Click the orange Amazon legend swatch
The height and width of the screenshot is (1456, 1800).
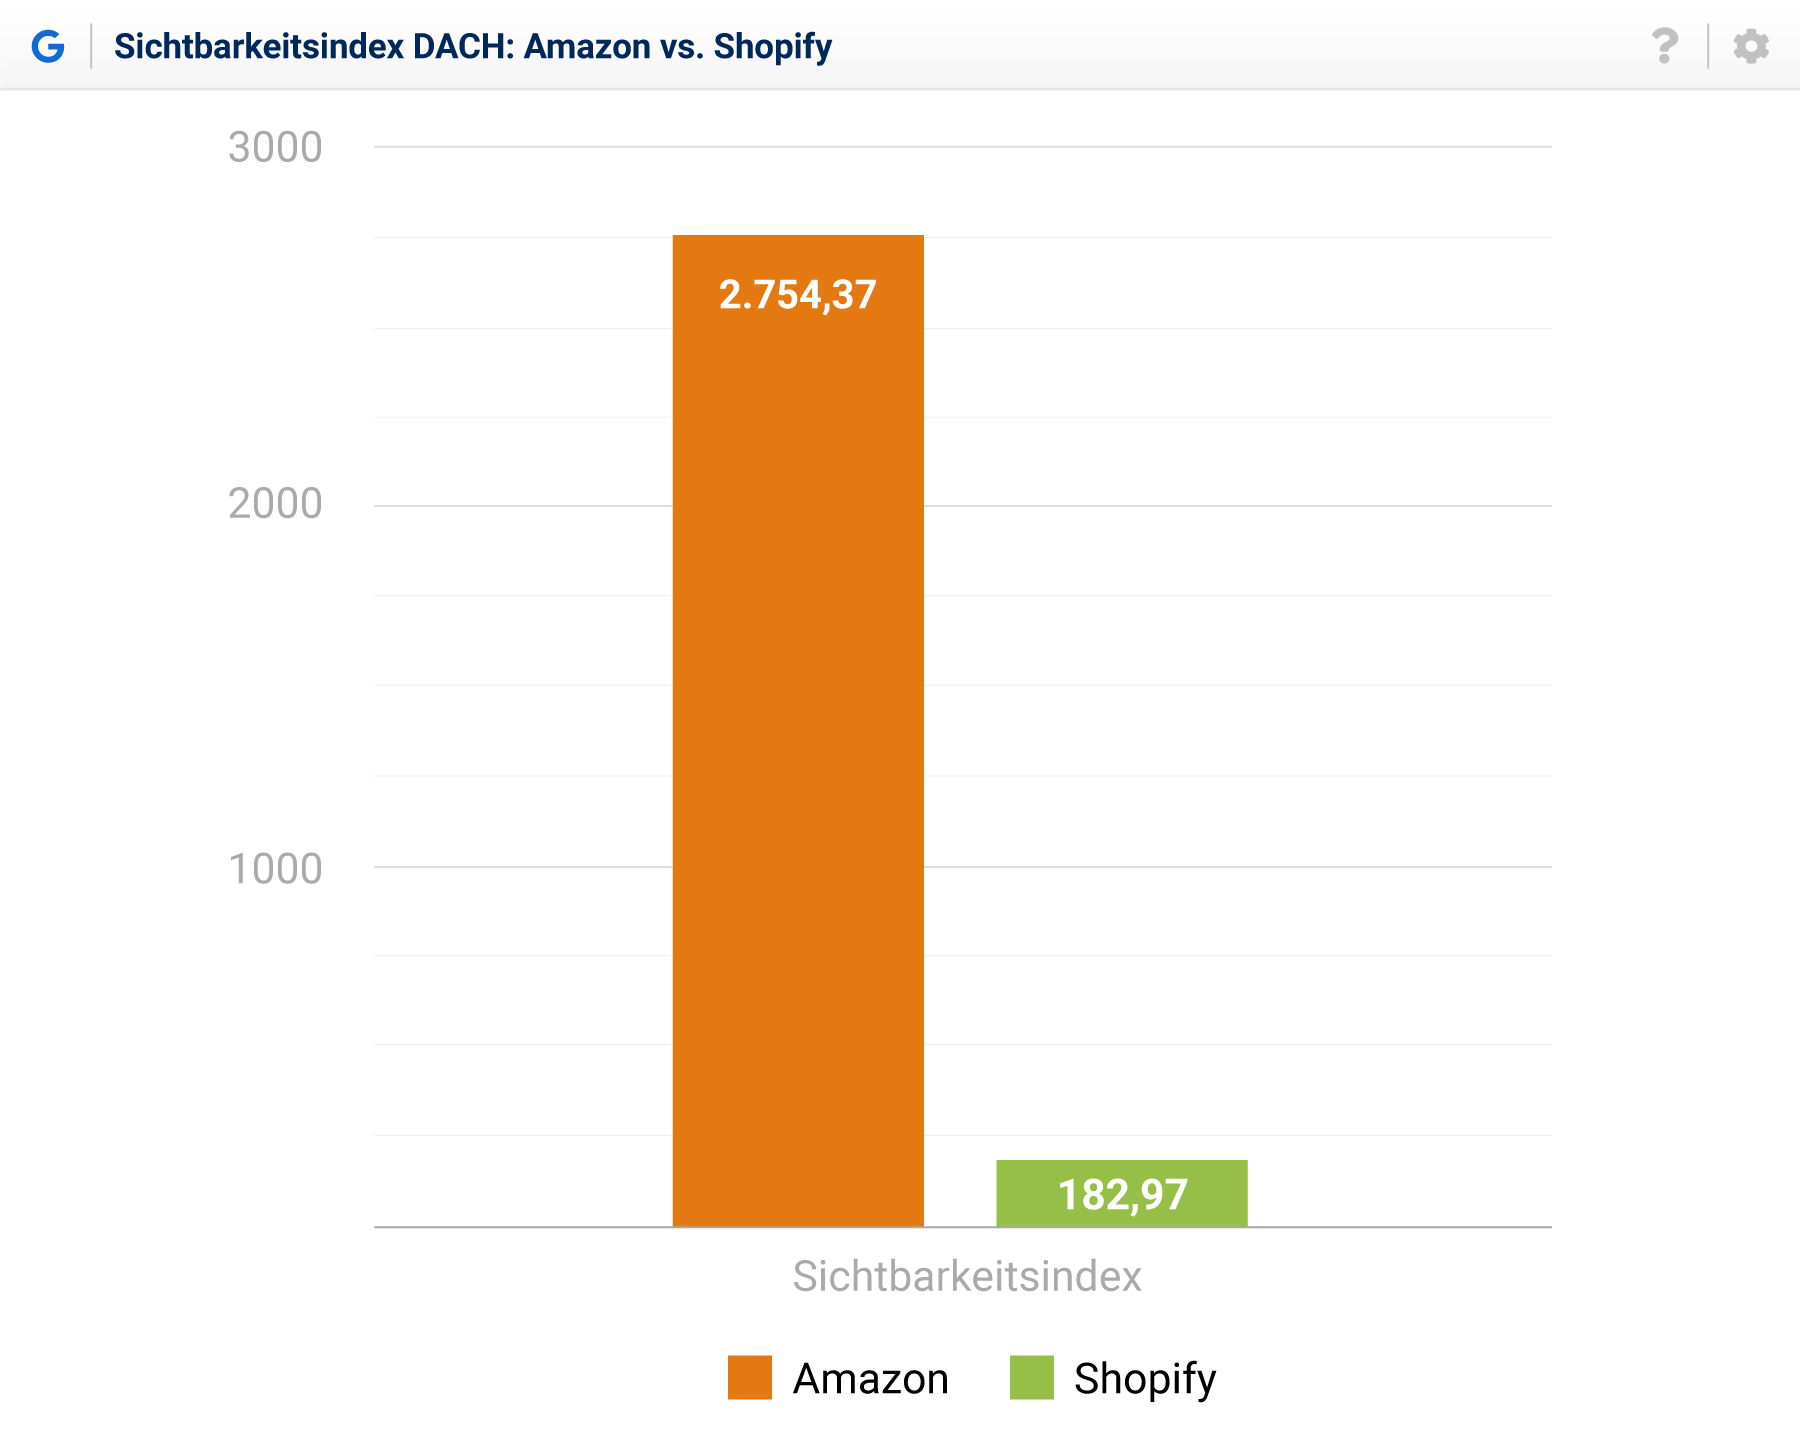[x=750, y=1377]
